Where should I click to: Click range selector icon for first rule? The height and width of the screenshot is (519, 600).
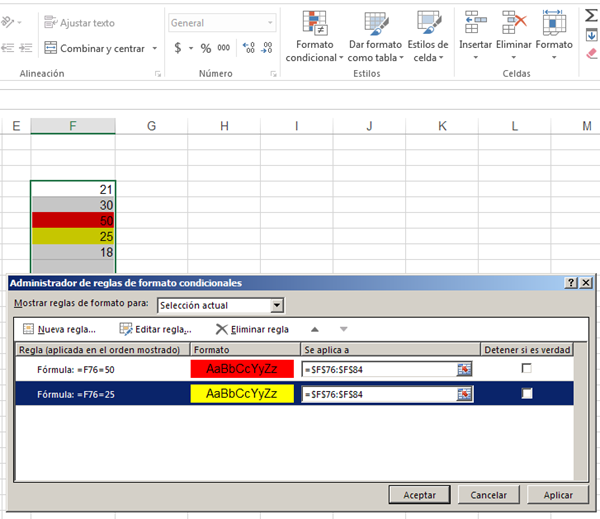tap(464, 369)
